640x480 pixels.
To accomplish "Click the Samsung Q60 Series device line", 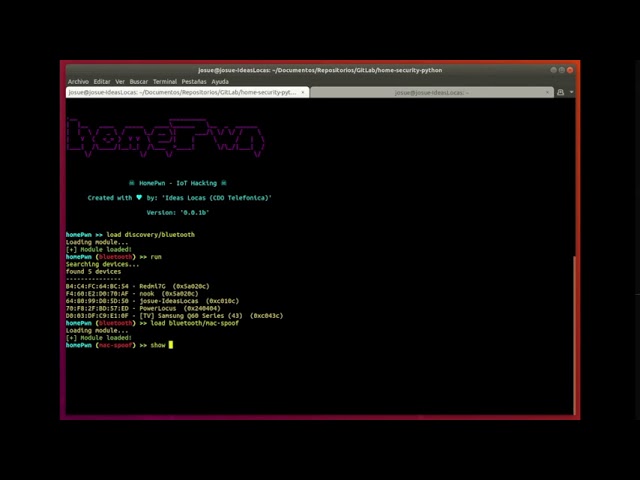I will pyautogui.click(x=174, y=316).
